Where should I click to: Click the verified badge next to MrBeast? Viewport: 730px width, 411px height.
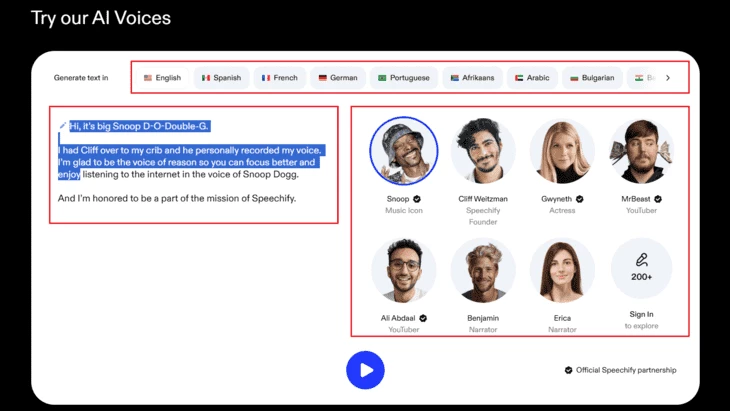tap(658, 199)
